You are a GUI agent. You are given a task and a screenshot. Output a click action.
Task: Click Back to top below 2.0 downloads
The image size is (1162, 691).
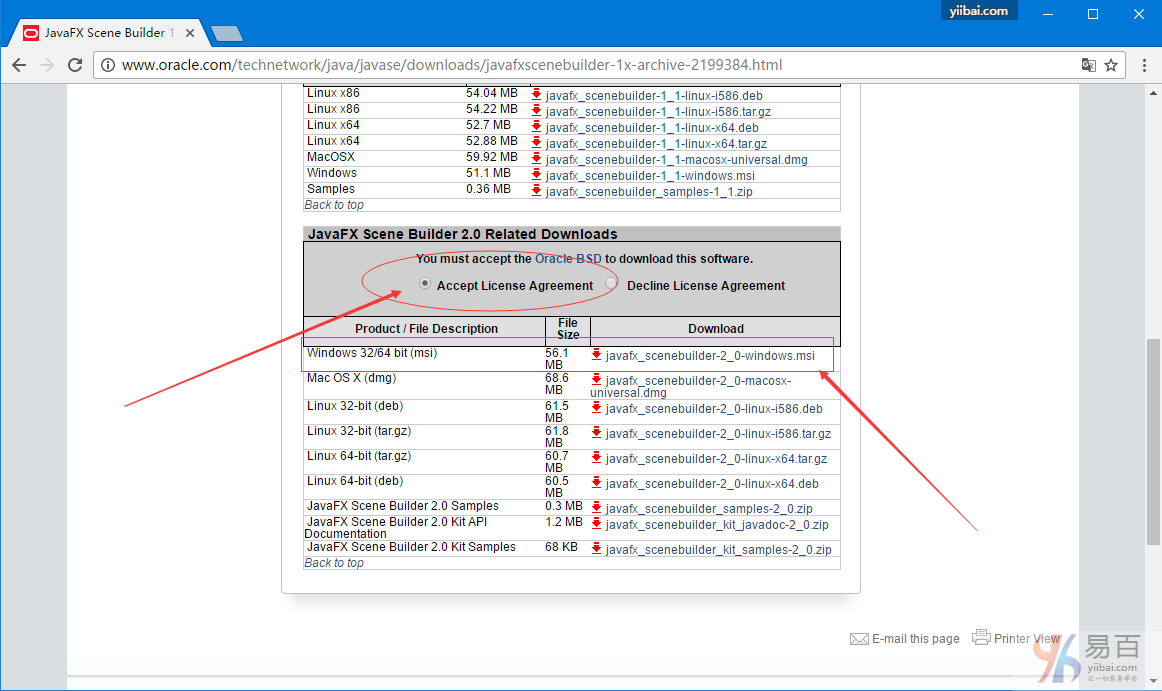pyautogui.click(x=334, y=563)
